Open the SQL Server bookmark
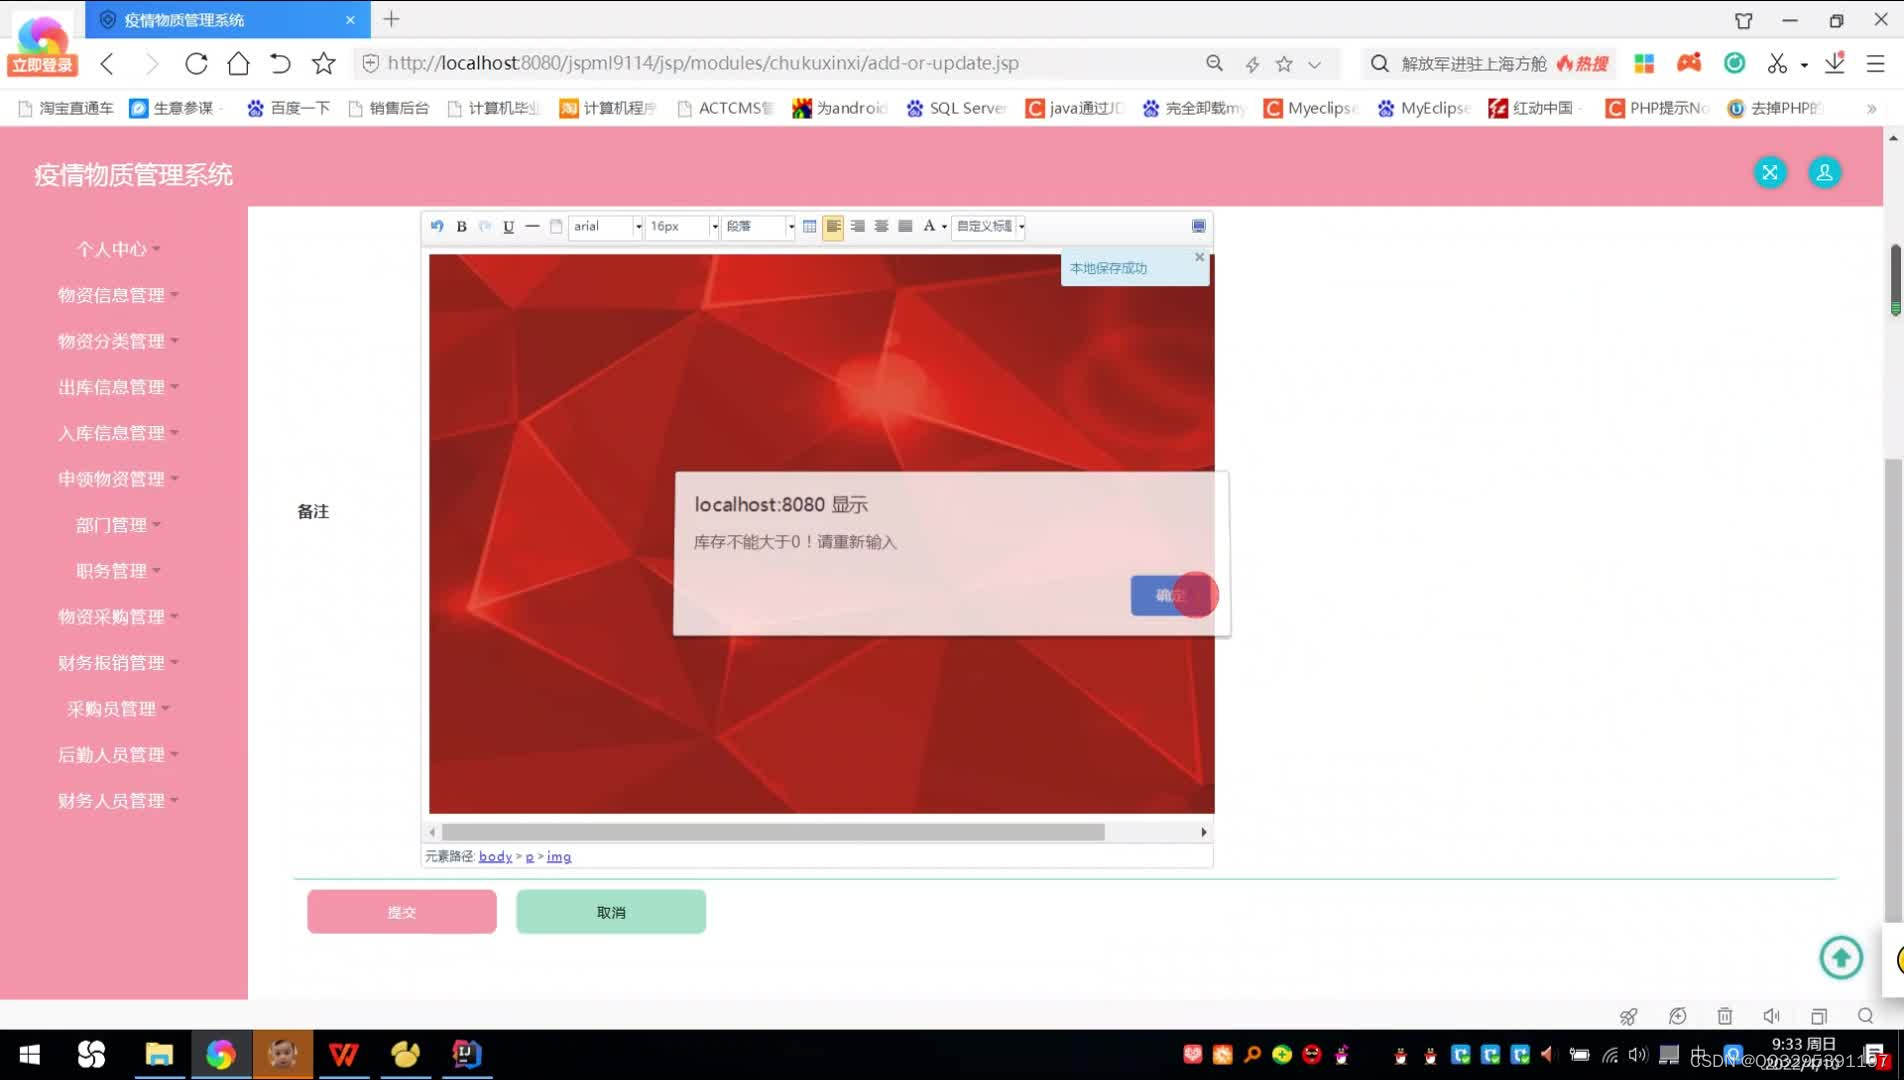This screenshot has width=1904, height=1080. [955, 108]
